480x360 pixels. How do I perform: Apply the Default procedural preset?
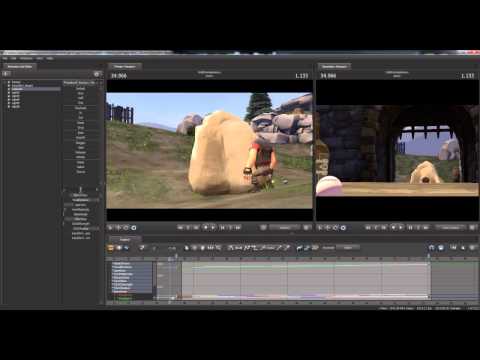click(x=81, y=88)
